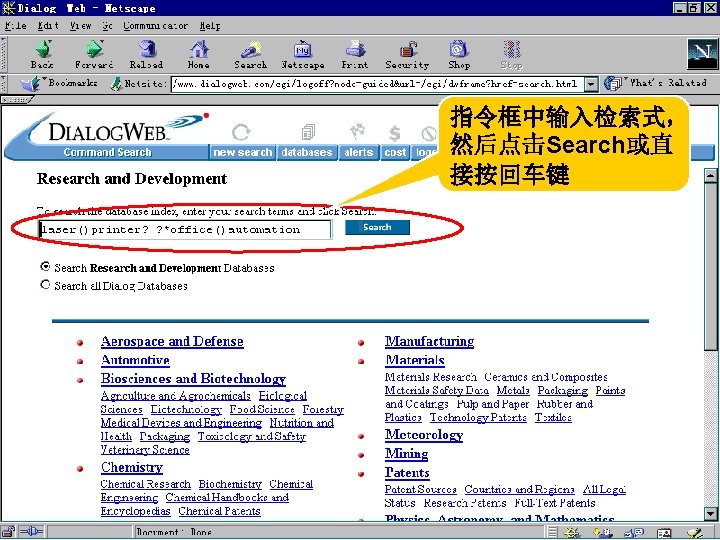Go to Home page icon
Image resolution: width=720 pixels, height=540 pixels.
(x=199, y=49)
